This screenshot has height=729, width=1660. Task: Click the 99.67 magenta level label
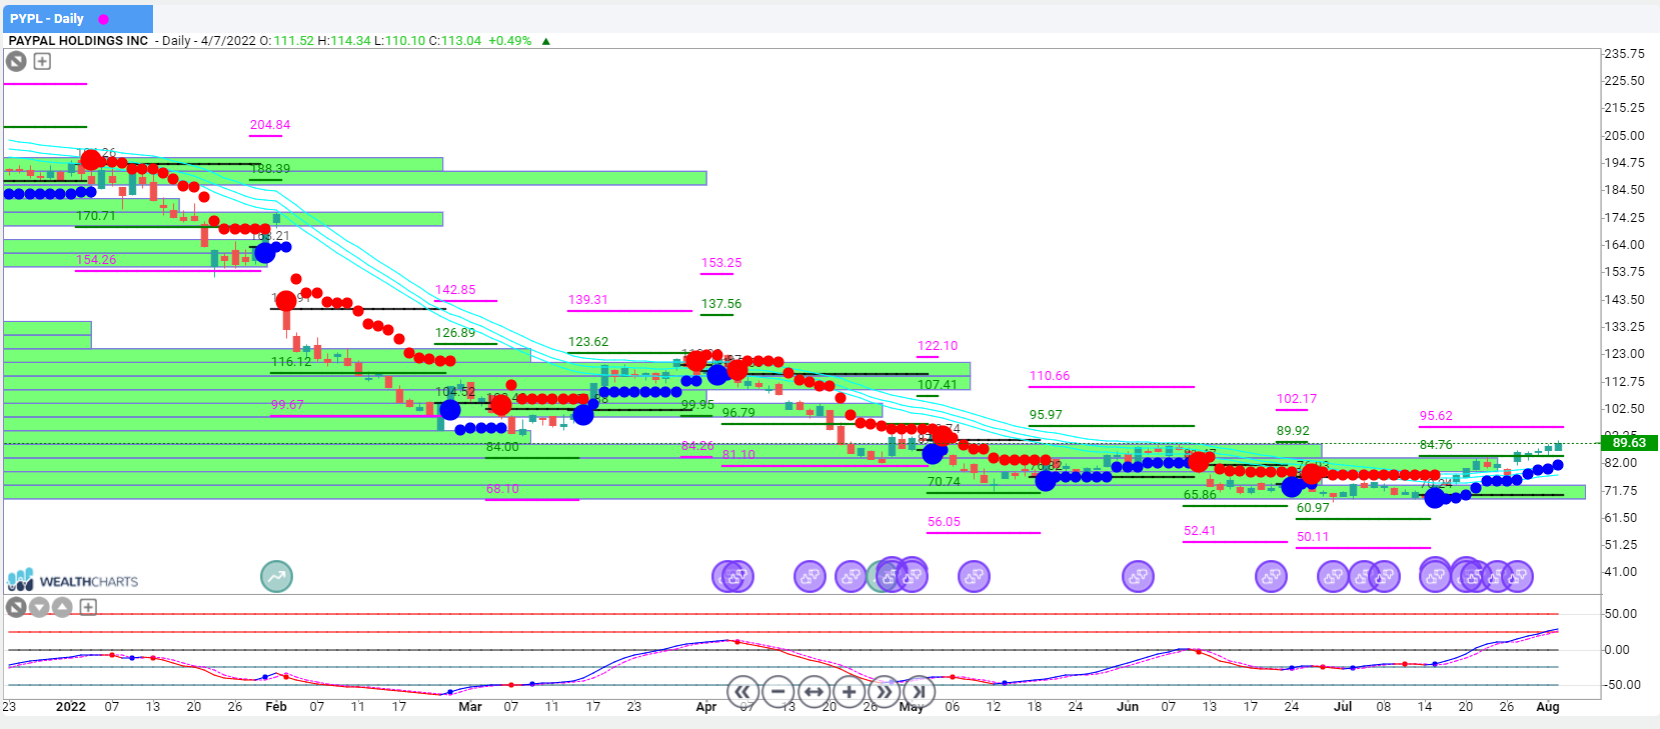[287, 405]
